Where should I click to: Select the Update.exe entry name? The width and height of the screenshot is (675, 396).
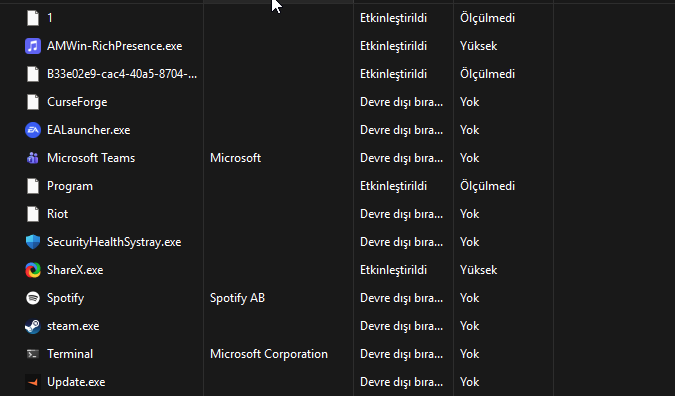(76, 382)
